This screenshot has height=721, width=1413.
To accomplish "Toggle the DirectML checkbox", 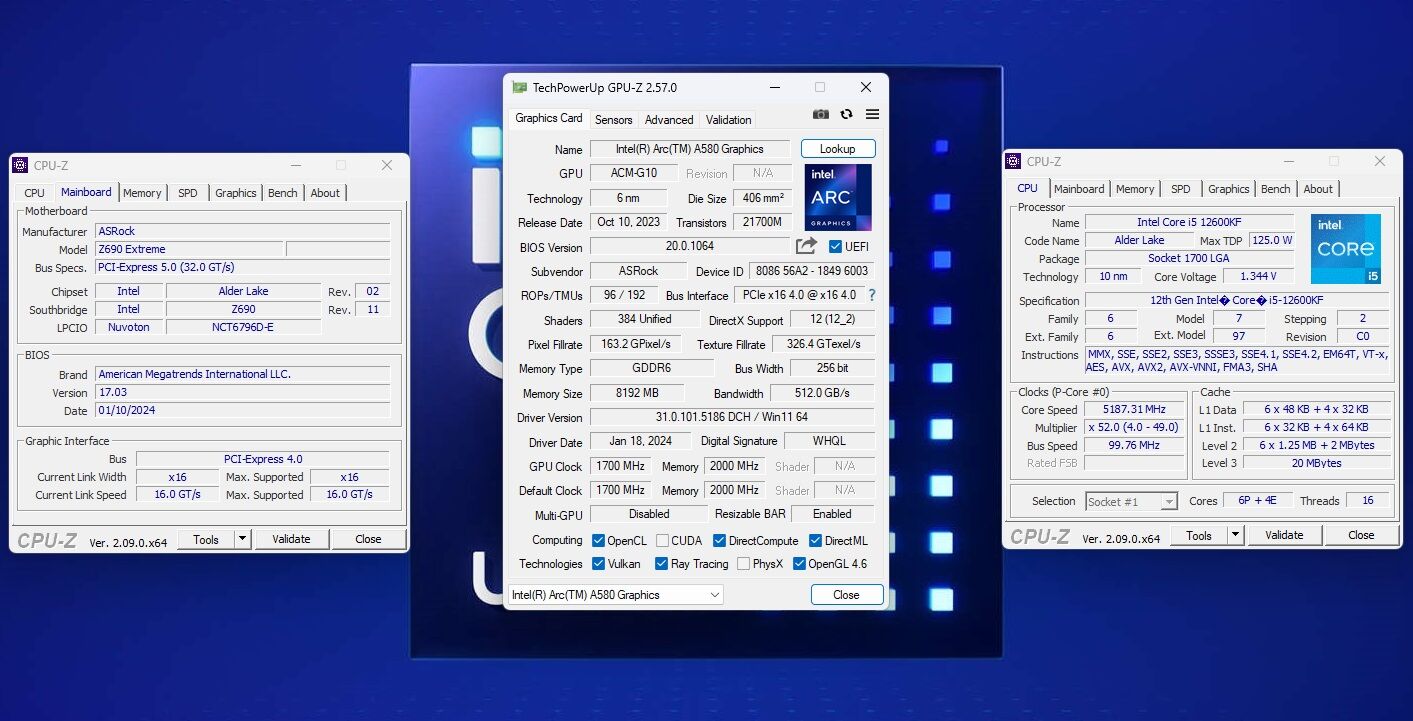I will 815,541.
